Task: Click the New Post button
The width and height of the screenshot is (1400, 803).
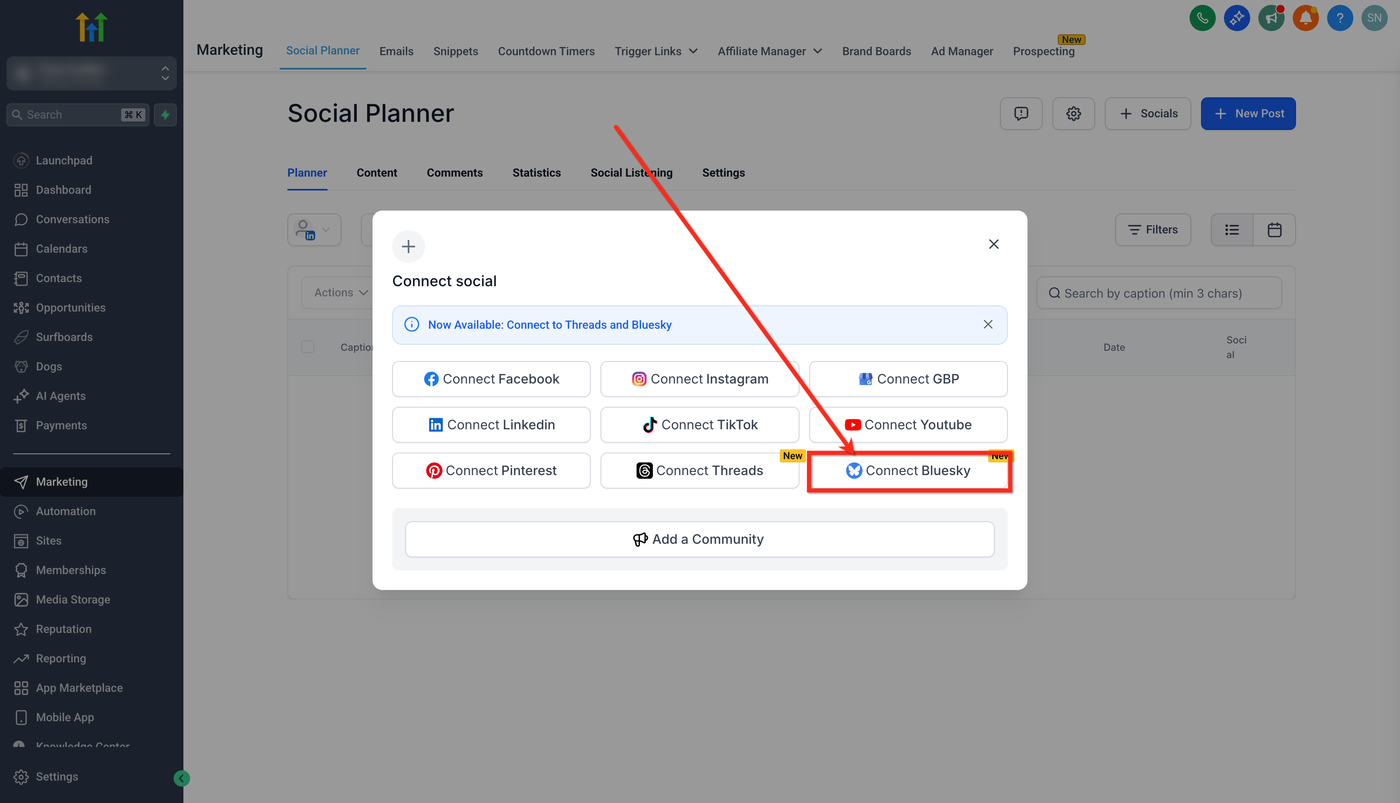Action: click(1248, 114)
